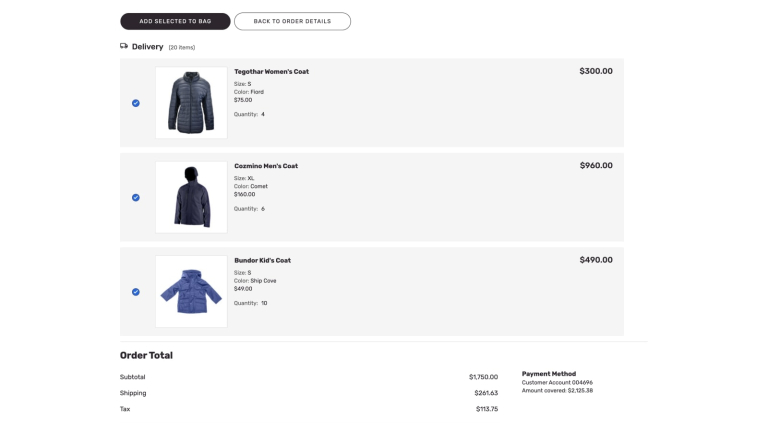Click the Order Total heading
This screenshot has height=432, width=768.
[x=146, y=355]
